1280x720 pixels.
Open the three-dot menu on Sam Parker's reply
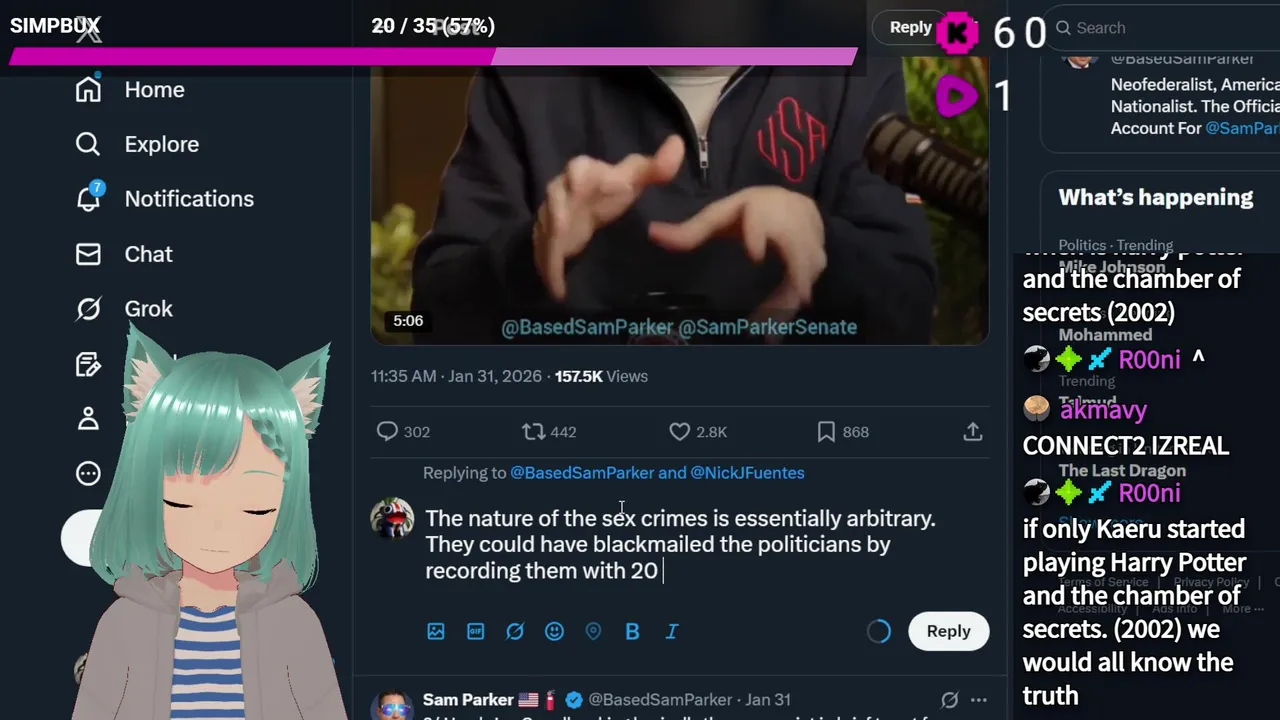click(x=978, y=700)
